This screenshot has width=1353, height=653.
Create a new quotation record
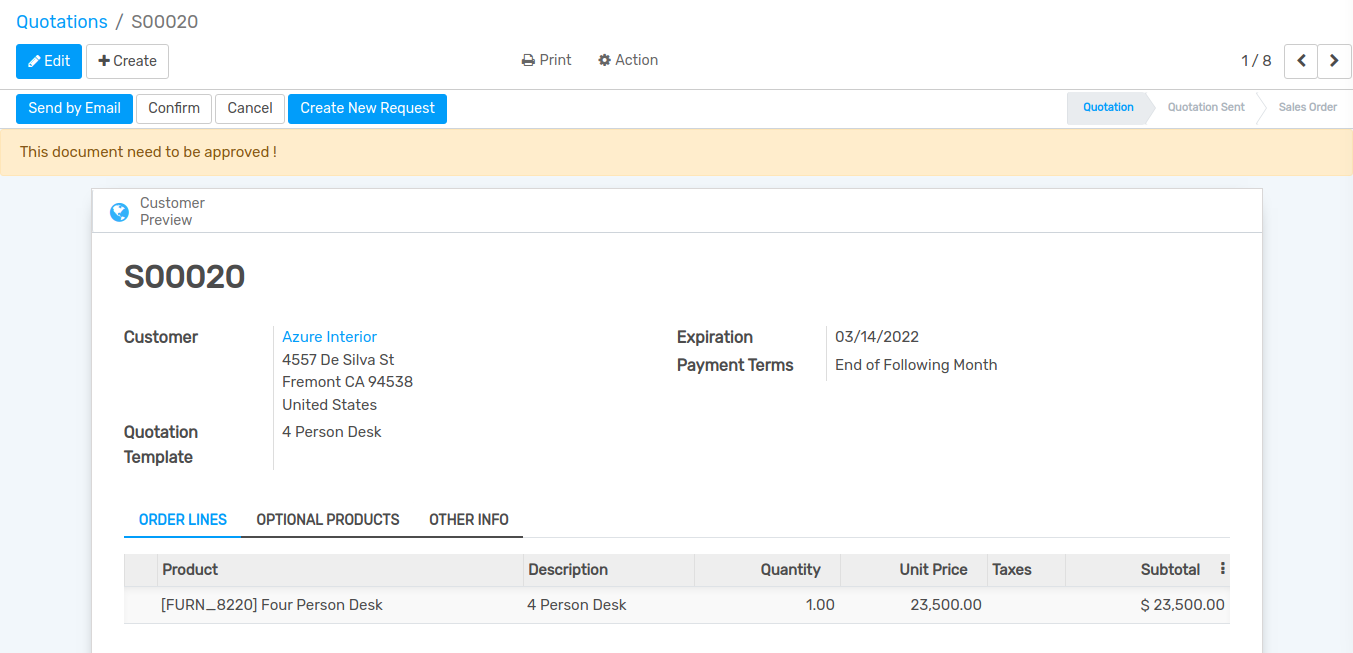point(127,61)
